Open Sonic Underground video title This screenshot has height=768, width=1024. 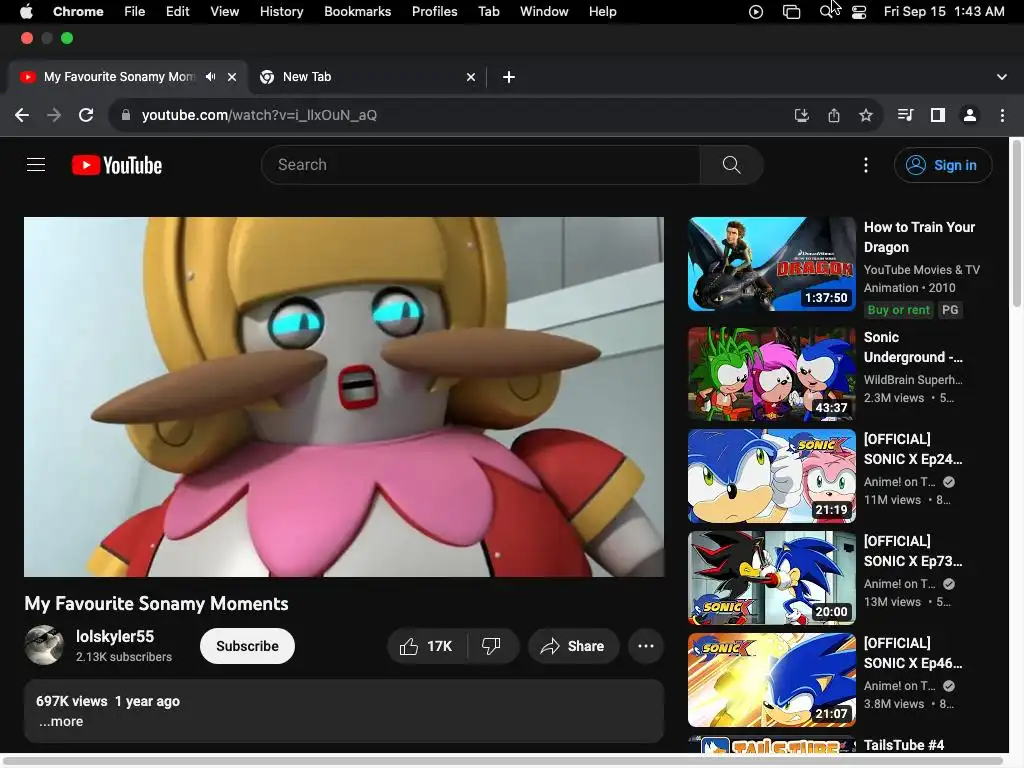[x=913, y=347]
